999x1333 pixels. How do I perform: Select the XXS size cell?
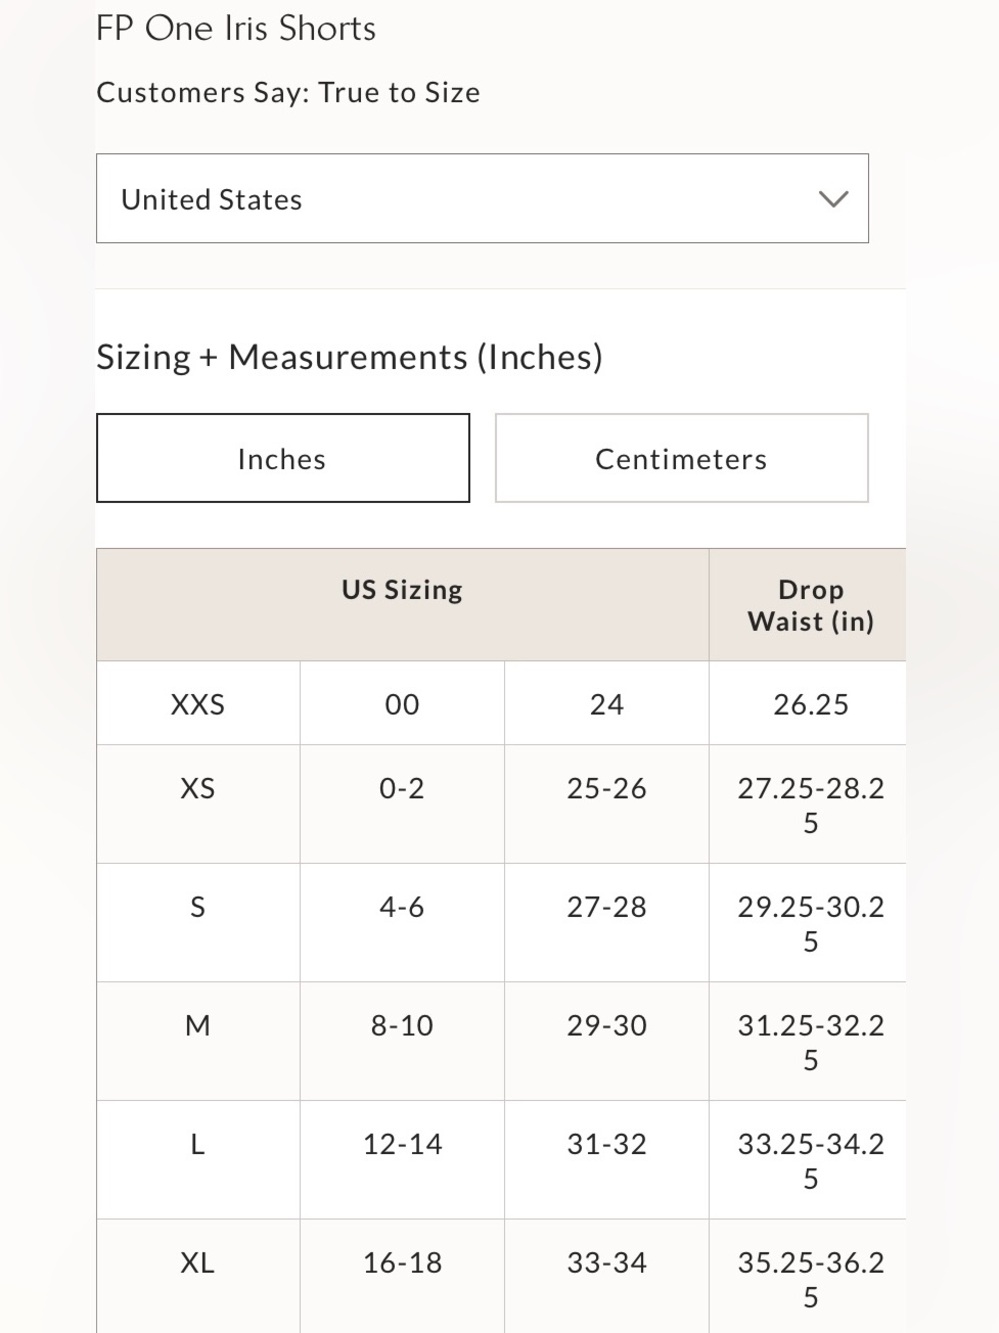point(198,704)
